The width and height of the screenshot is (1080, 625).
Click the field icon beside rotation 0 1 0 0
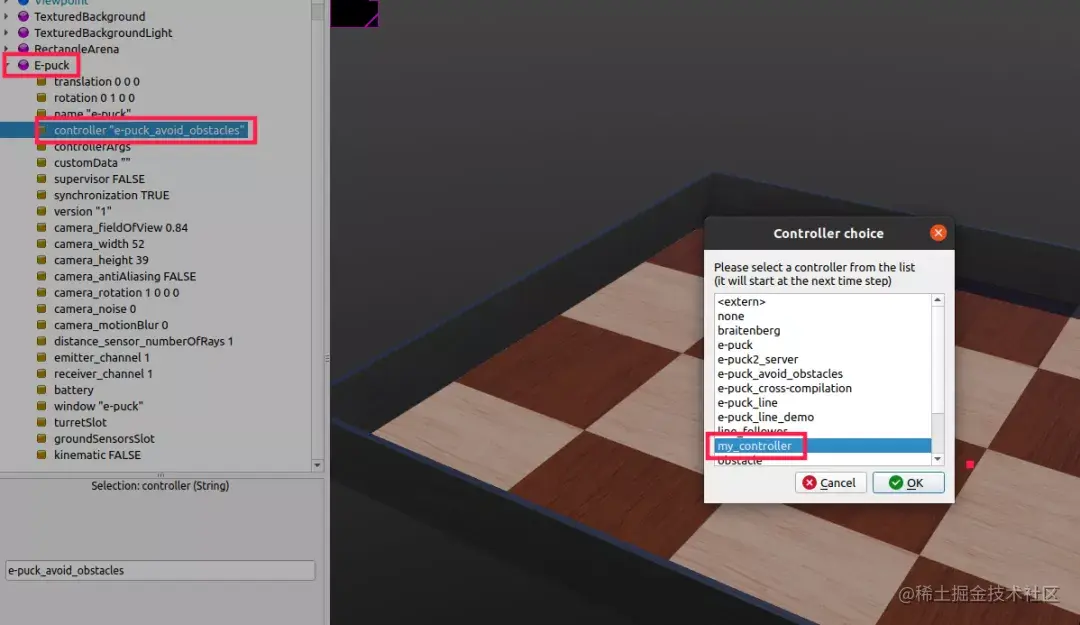[x=41, y=98]
